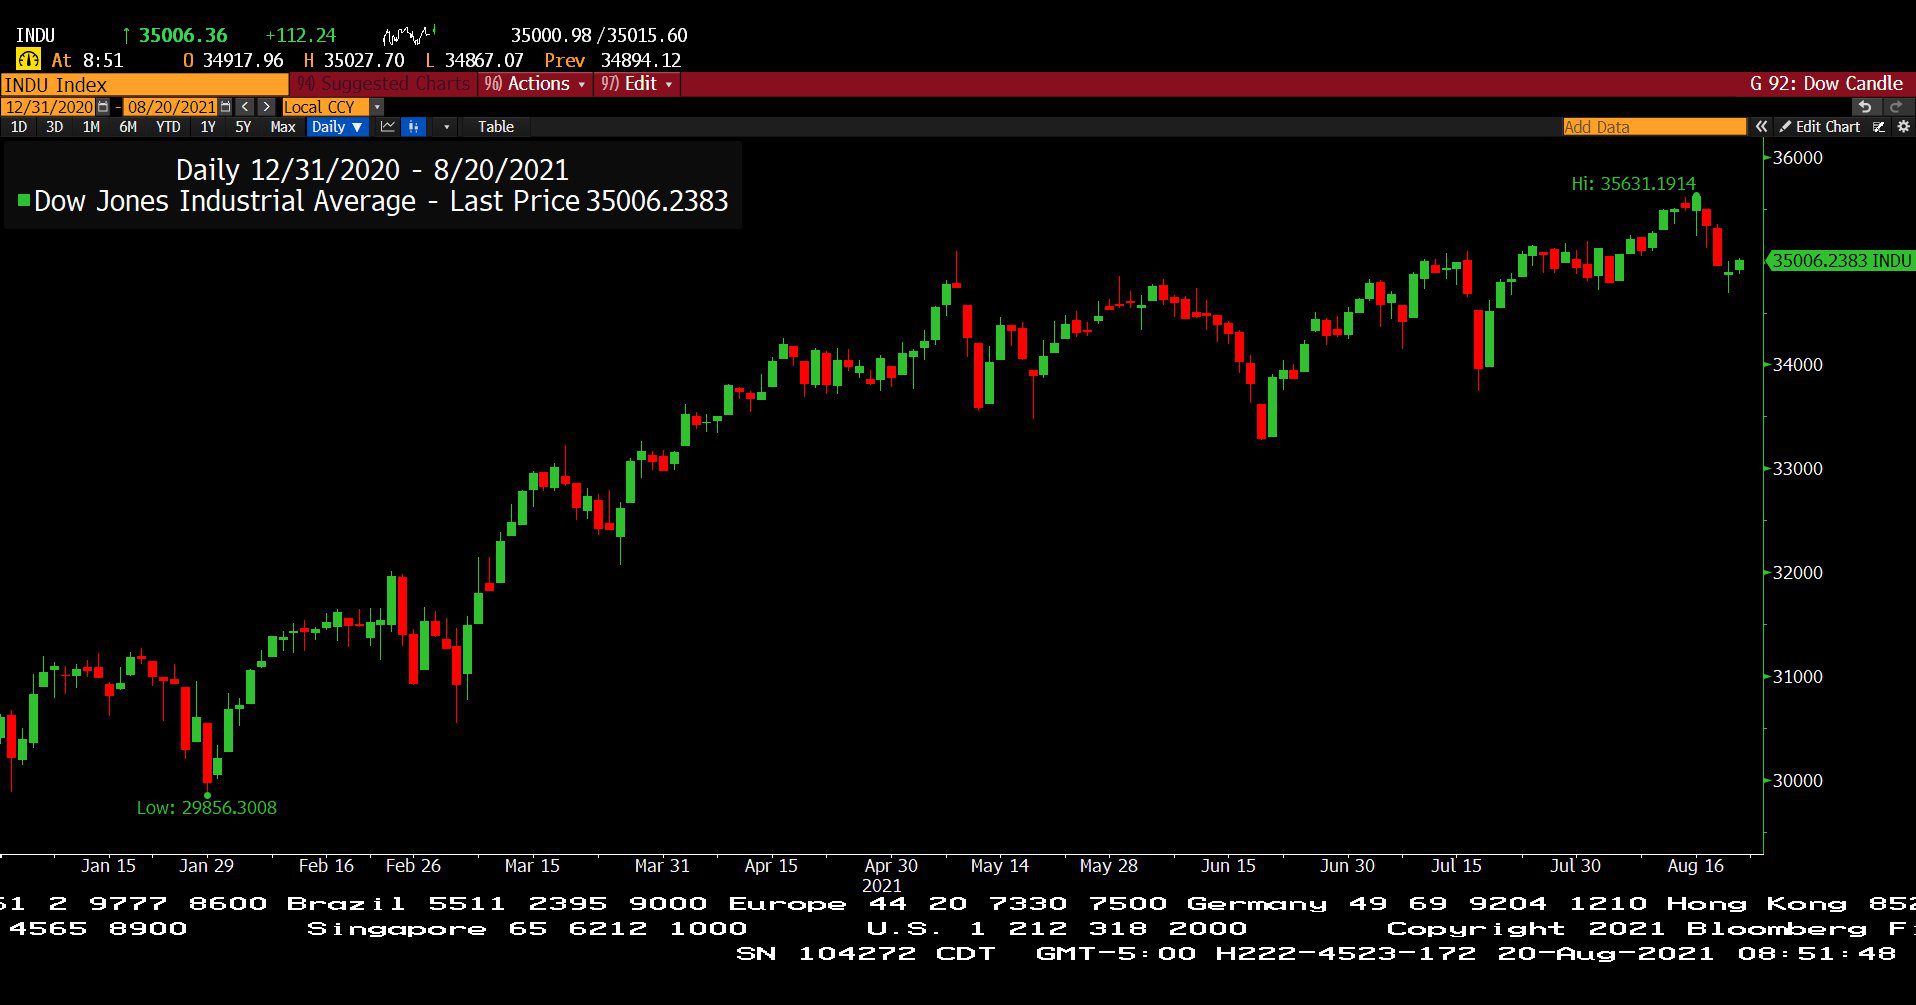Open chart settings gear icon

click(x=1903, y=127)
